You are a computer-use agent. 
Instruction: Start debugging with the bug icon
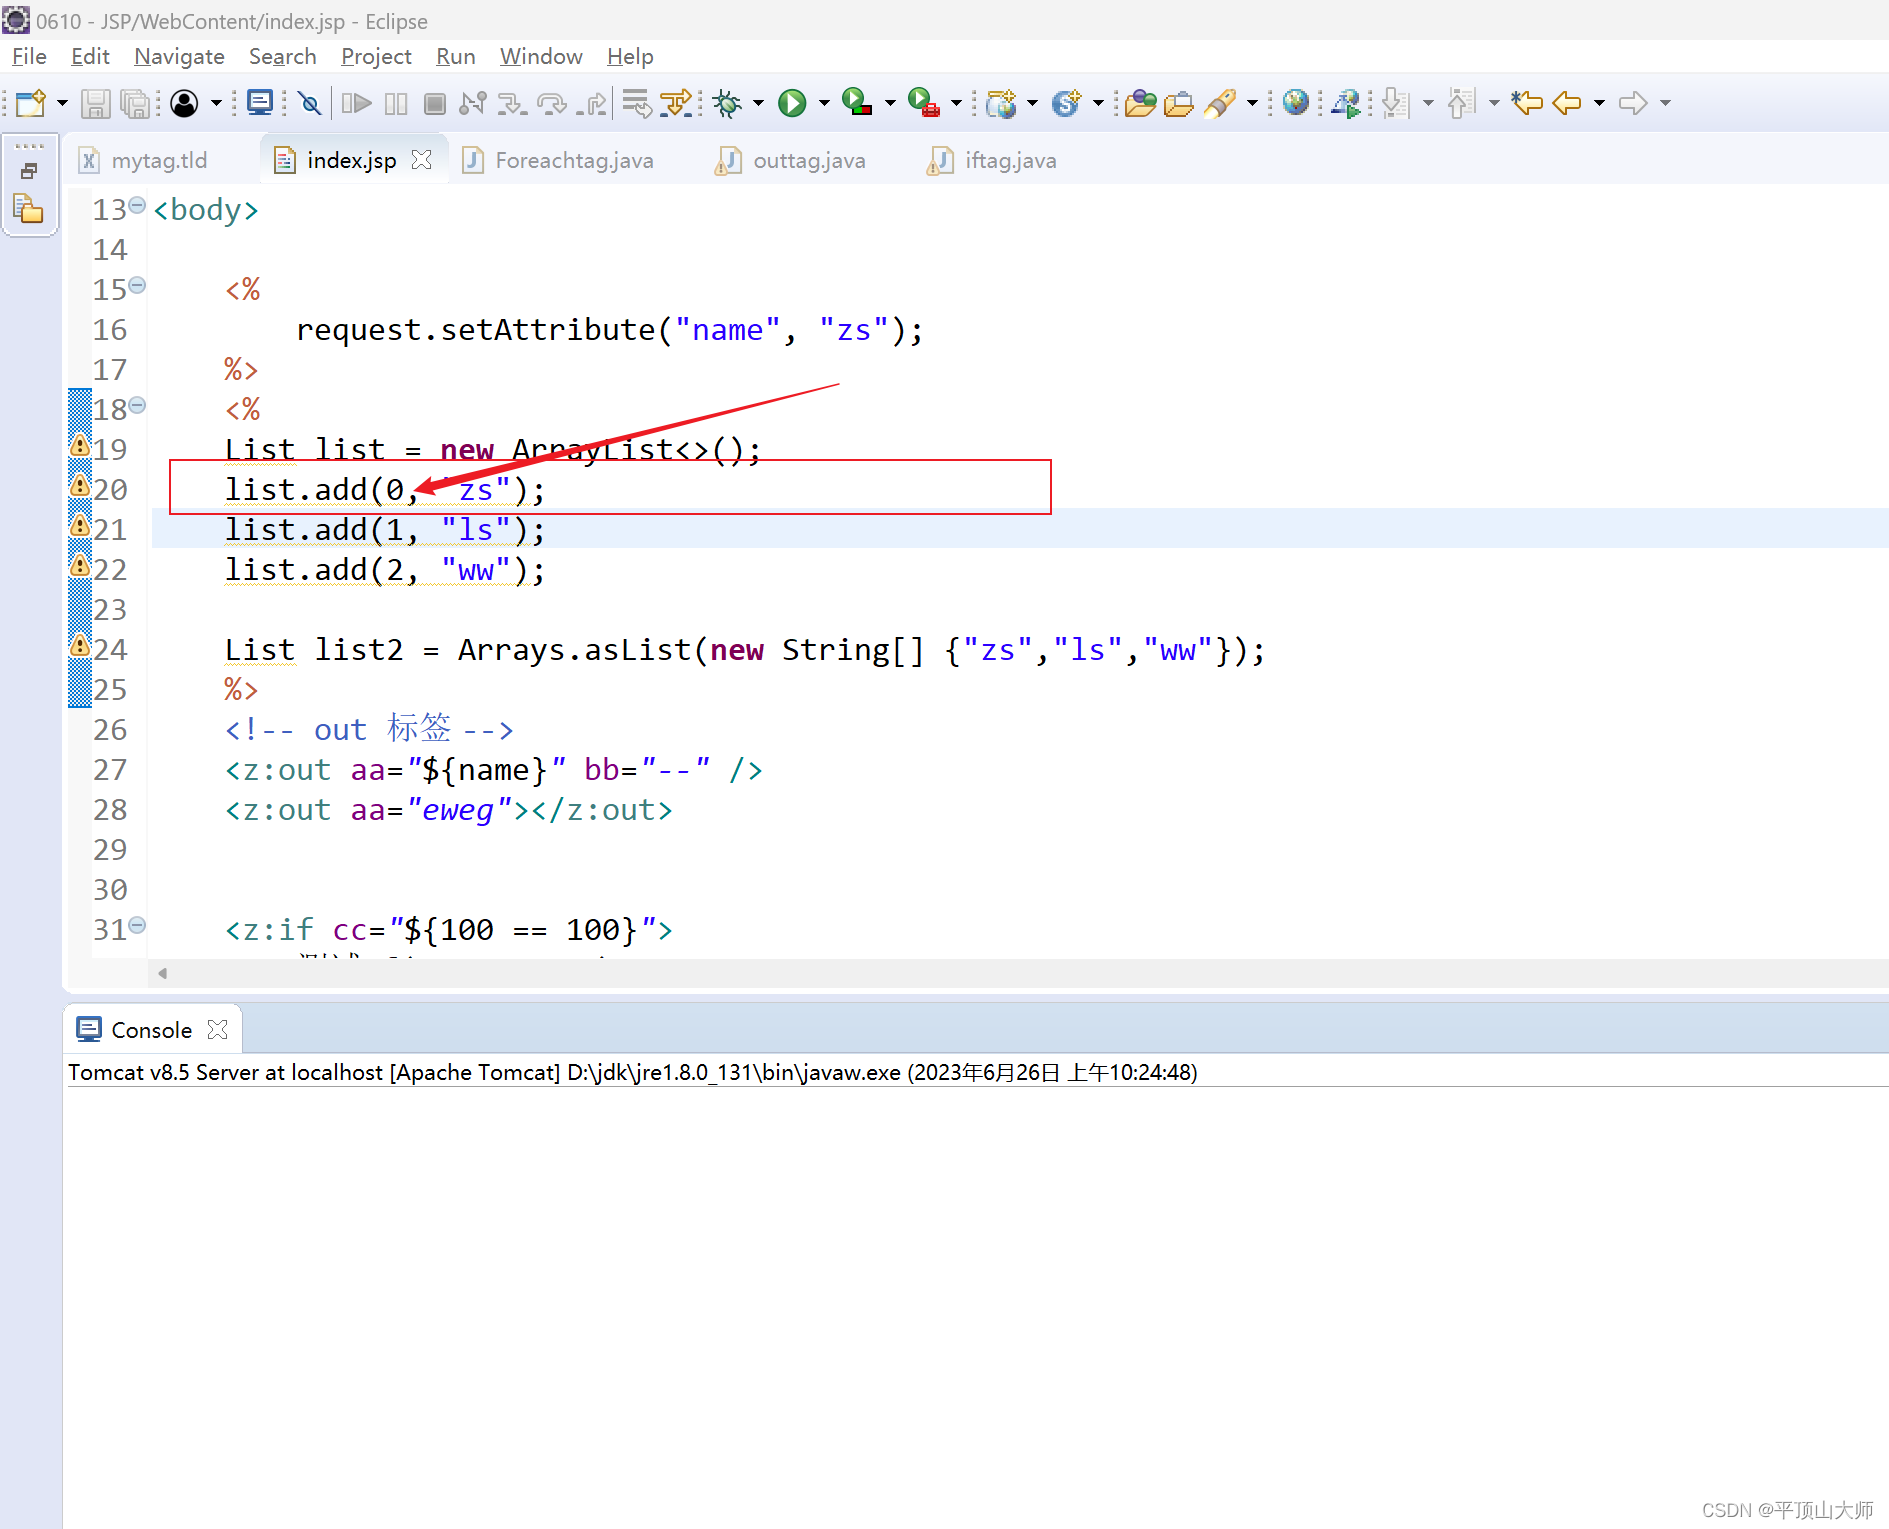pyautogui.click(x=727, y=103)
